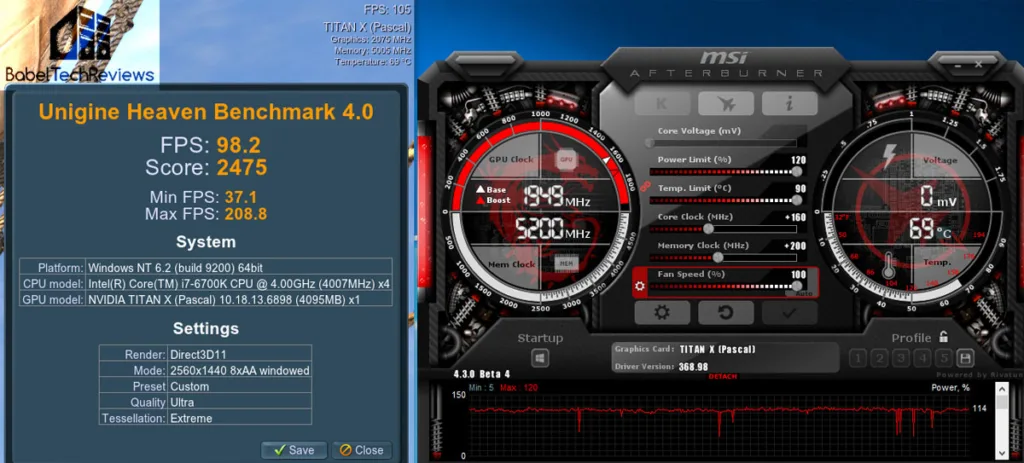Select profile slot 1
Viewport: 1024px width, 463px height.
858,358
